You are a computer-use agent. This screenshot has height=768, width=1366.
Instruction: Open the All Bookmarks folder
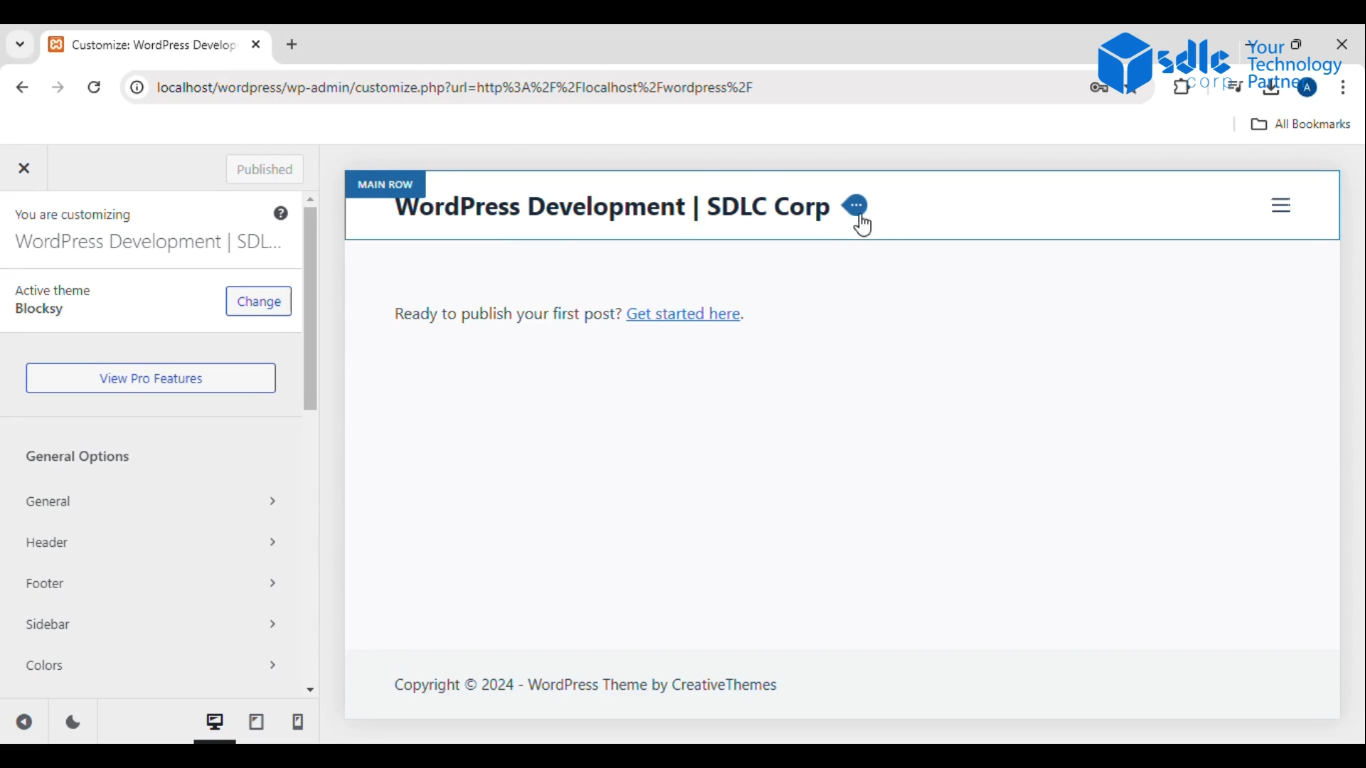tap(1301, 124)
